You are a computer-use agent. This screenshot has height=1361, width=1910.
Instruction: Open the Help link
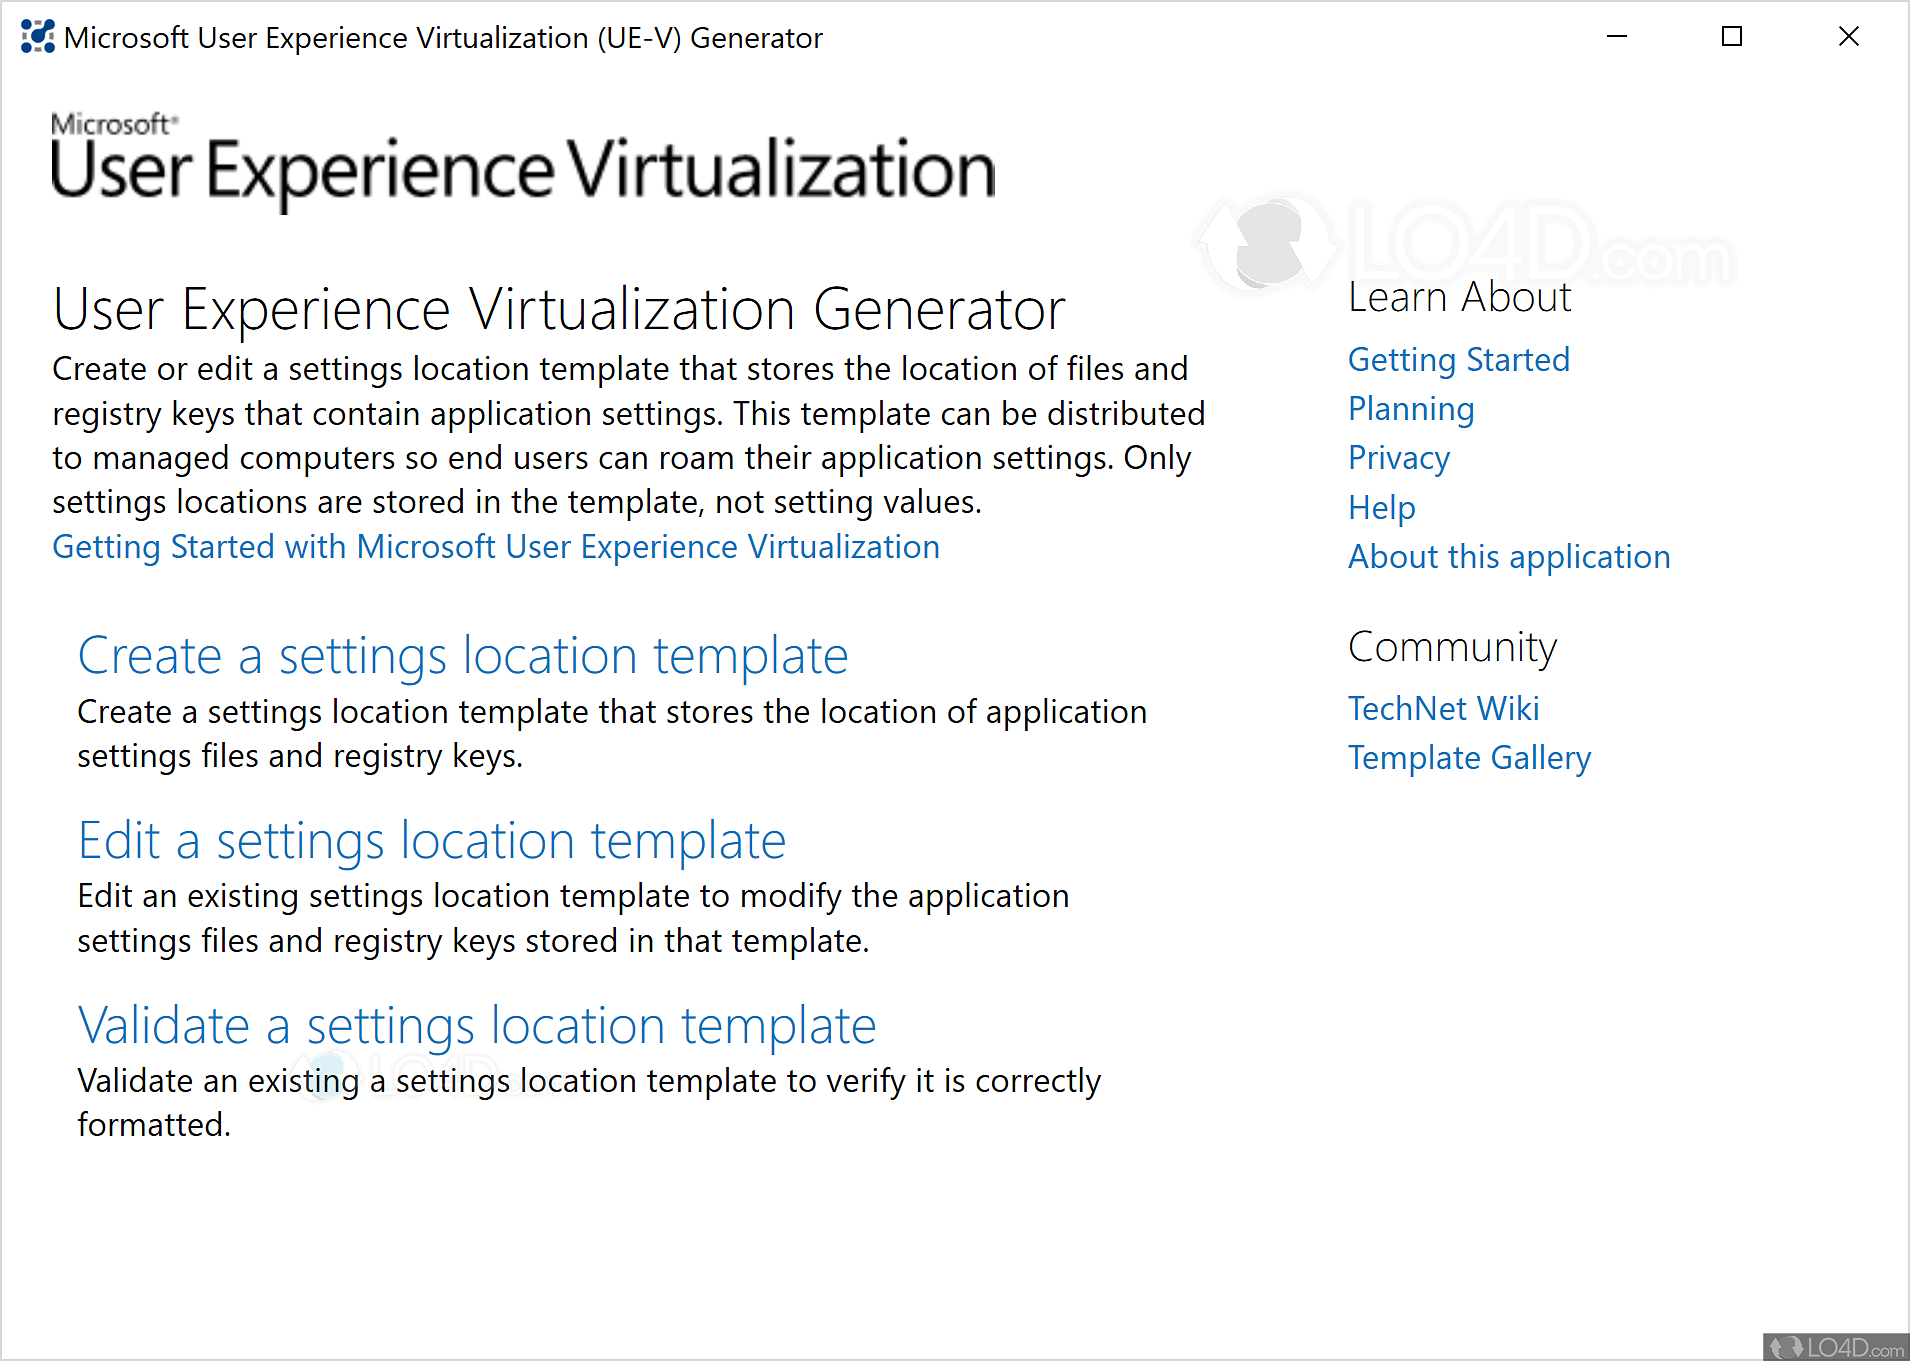pyautogui.click(x=1382, y=508)
